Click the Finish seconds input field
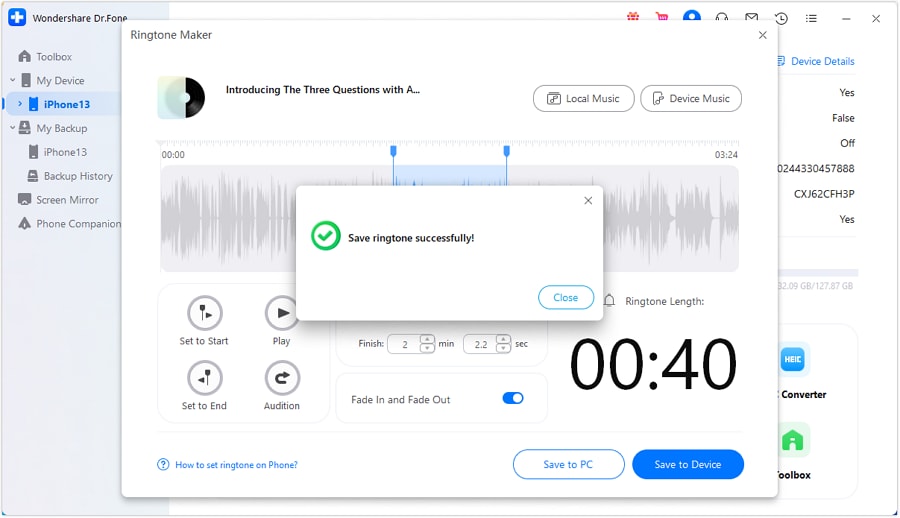This screenshot has width=900, height=518. coord(480,344)
